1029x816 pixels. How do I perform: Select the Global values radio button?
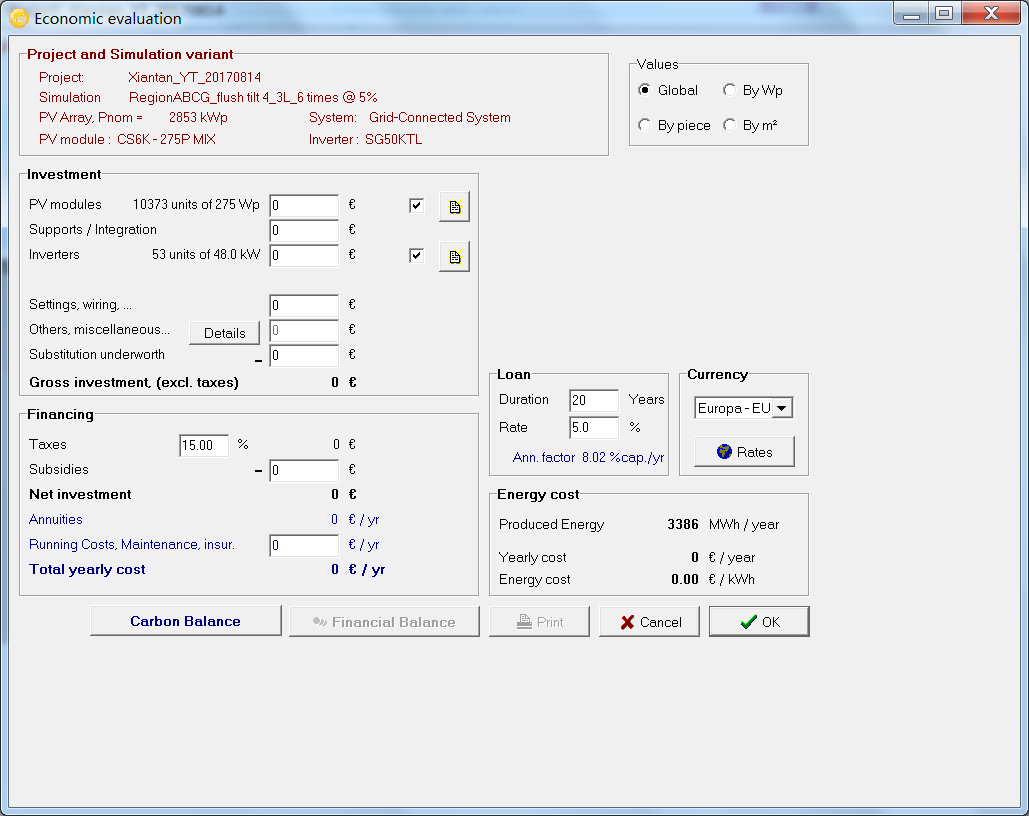tap(645, 90)
